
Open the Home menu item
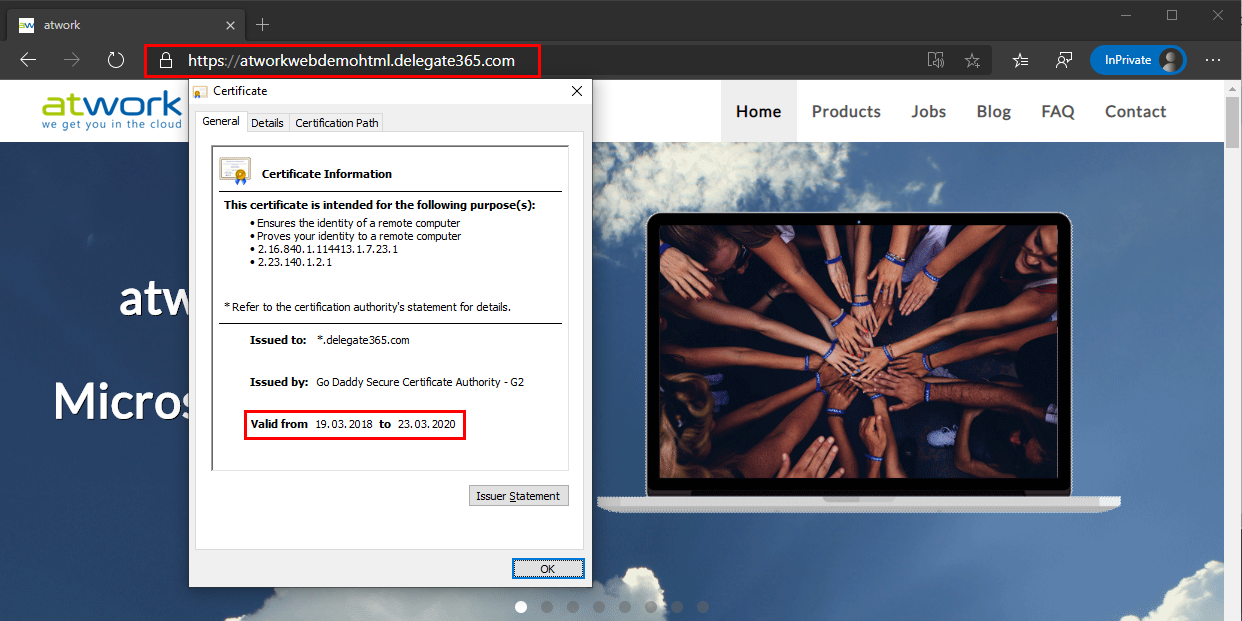759,111
